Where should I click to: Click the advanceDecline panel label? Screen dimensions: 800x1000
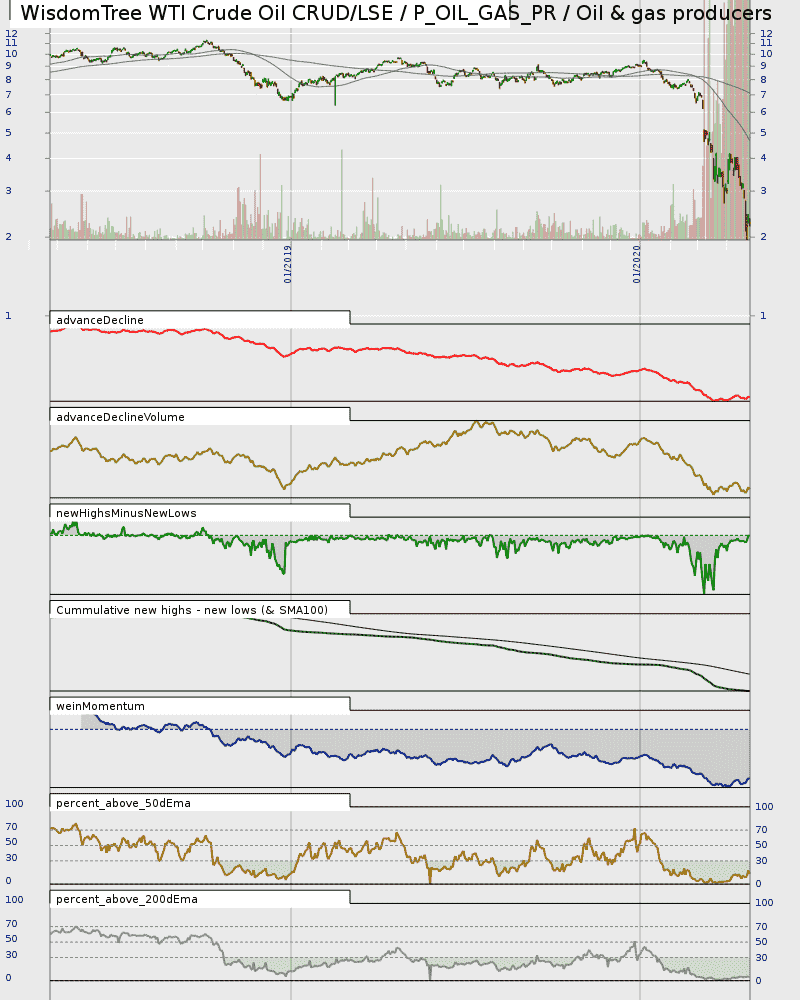coord(100,320)
